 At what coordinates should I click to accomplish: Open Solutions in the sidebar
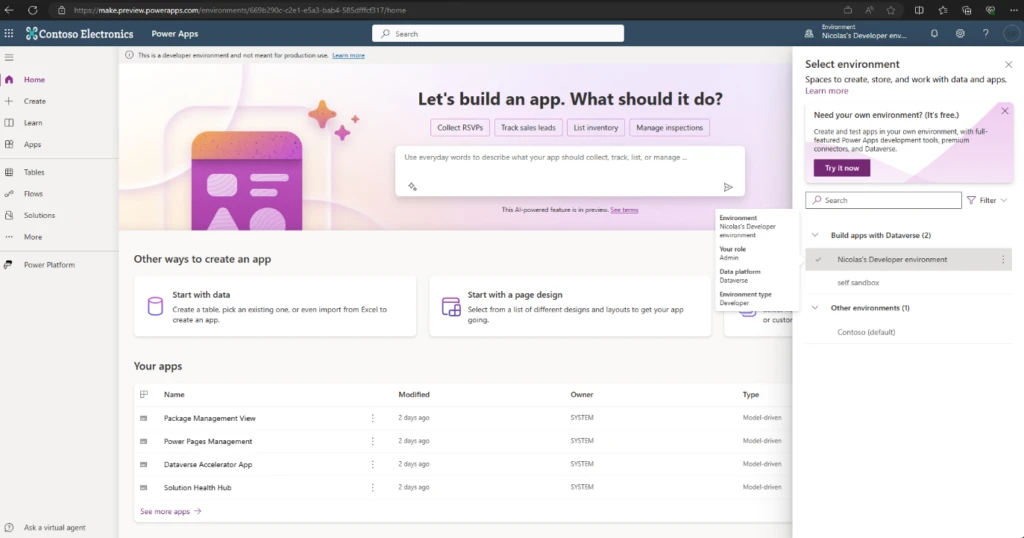pyautogui.click(x=39, y=215)
